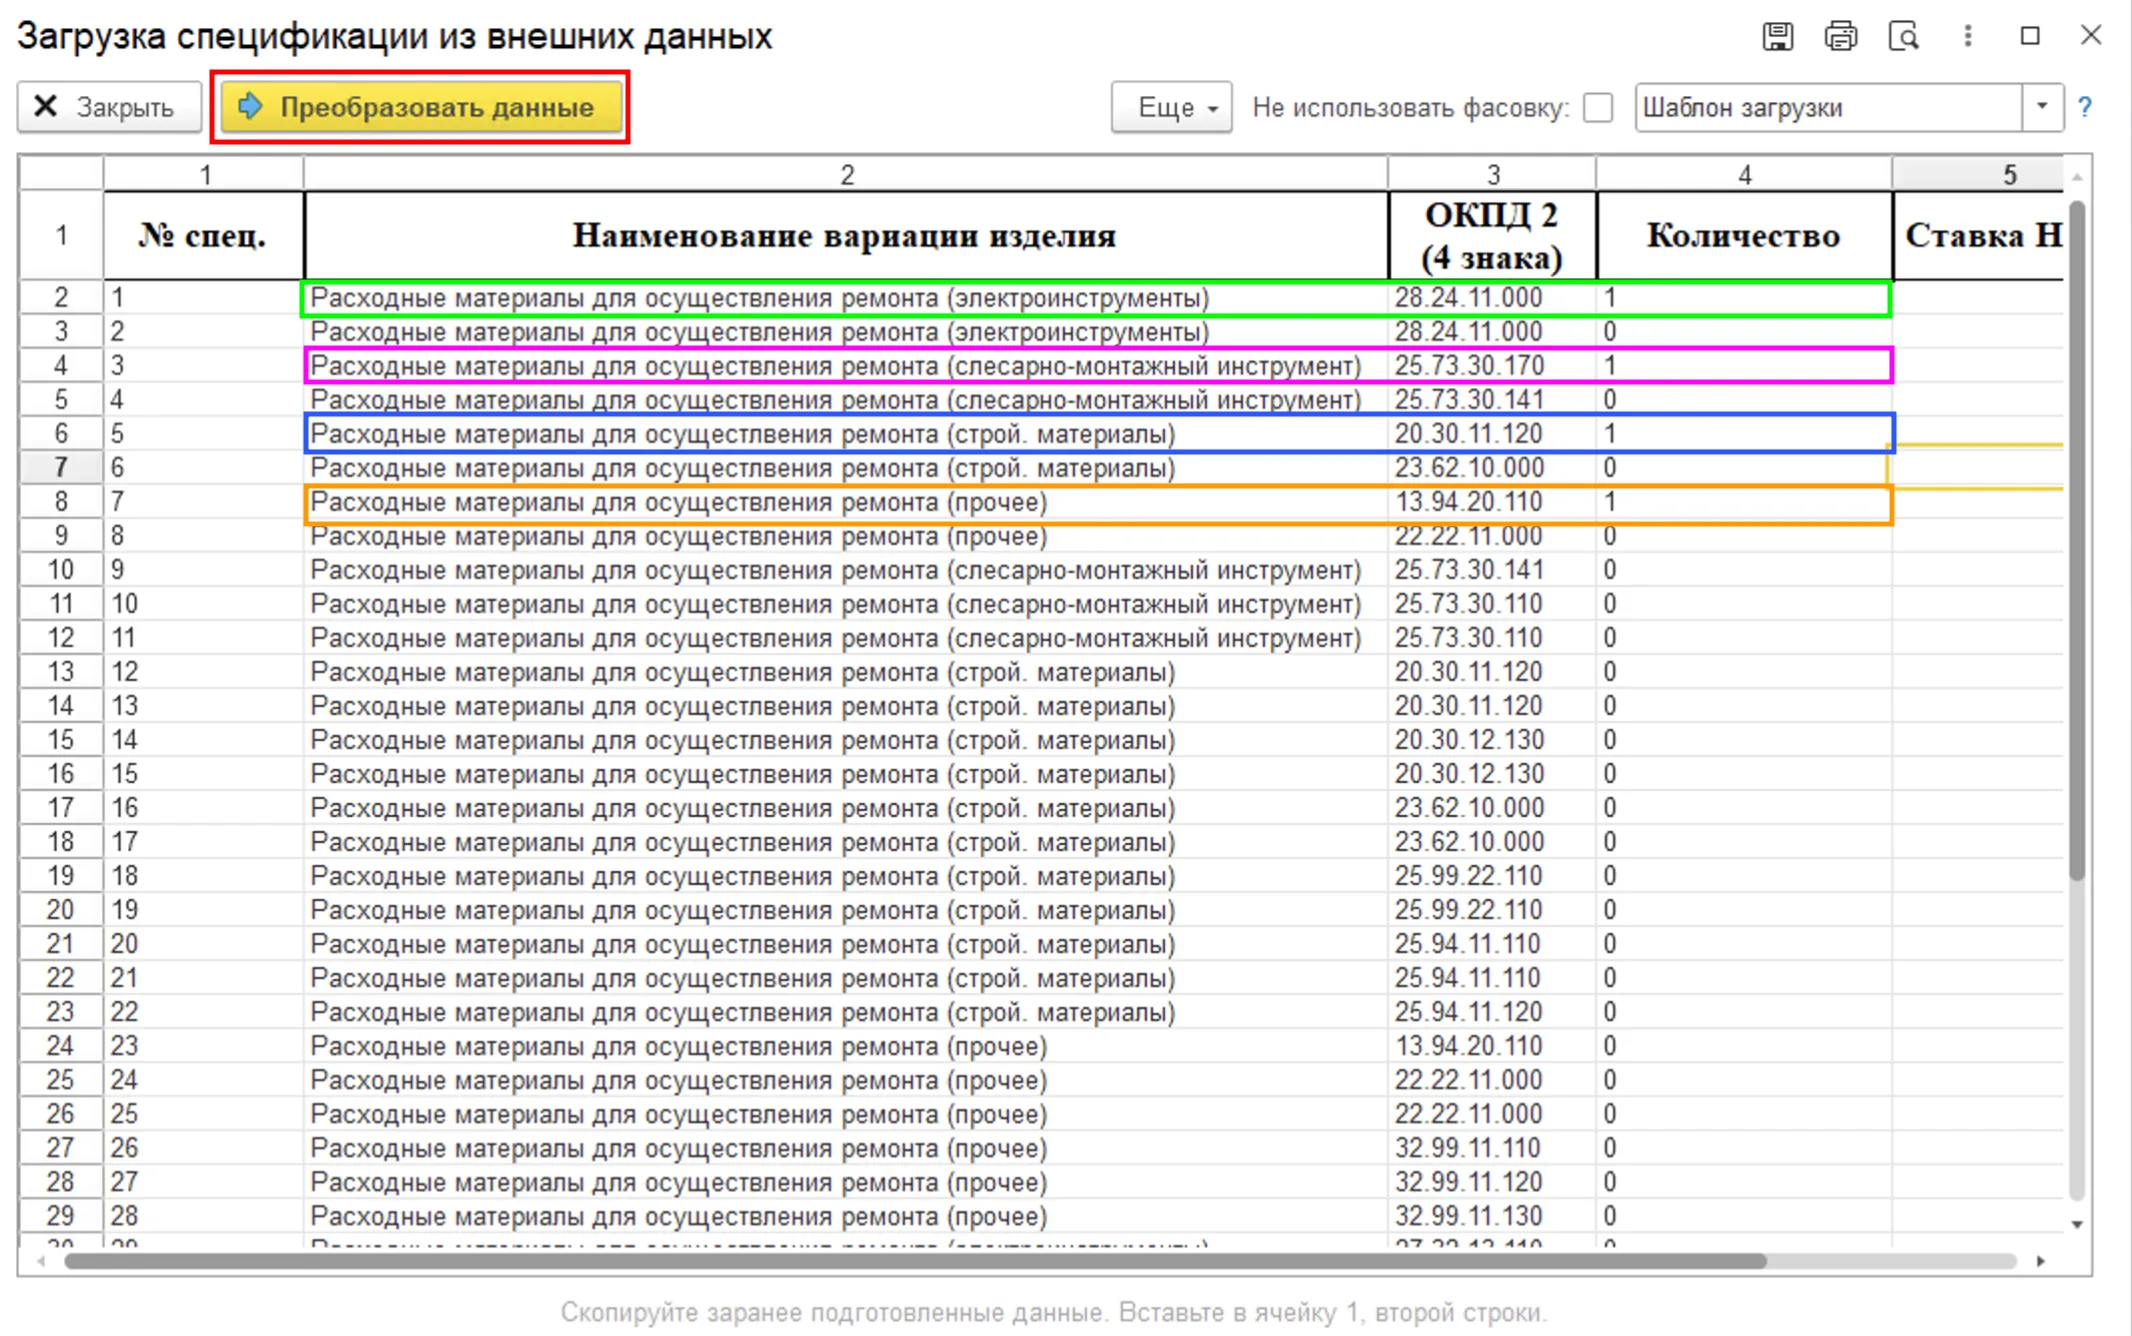Click the Закрыть button
2132x1336 pixels.
pos(108,107)
